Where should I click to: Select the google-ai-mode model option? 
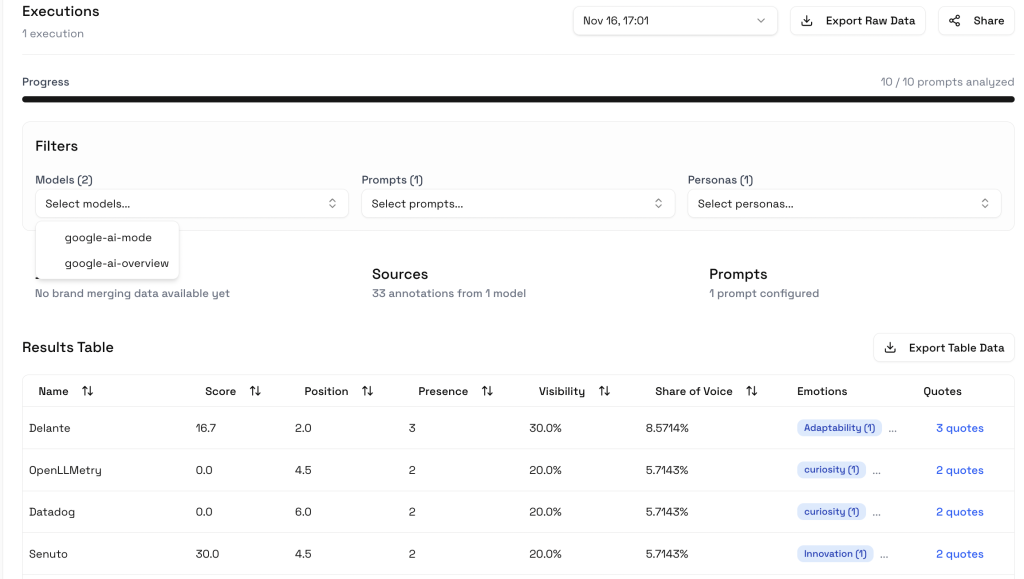(x=108, y=237)
